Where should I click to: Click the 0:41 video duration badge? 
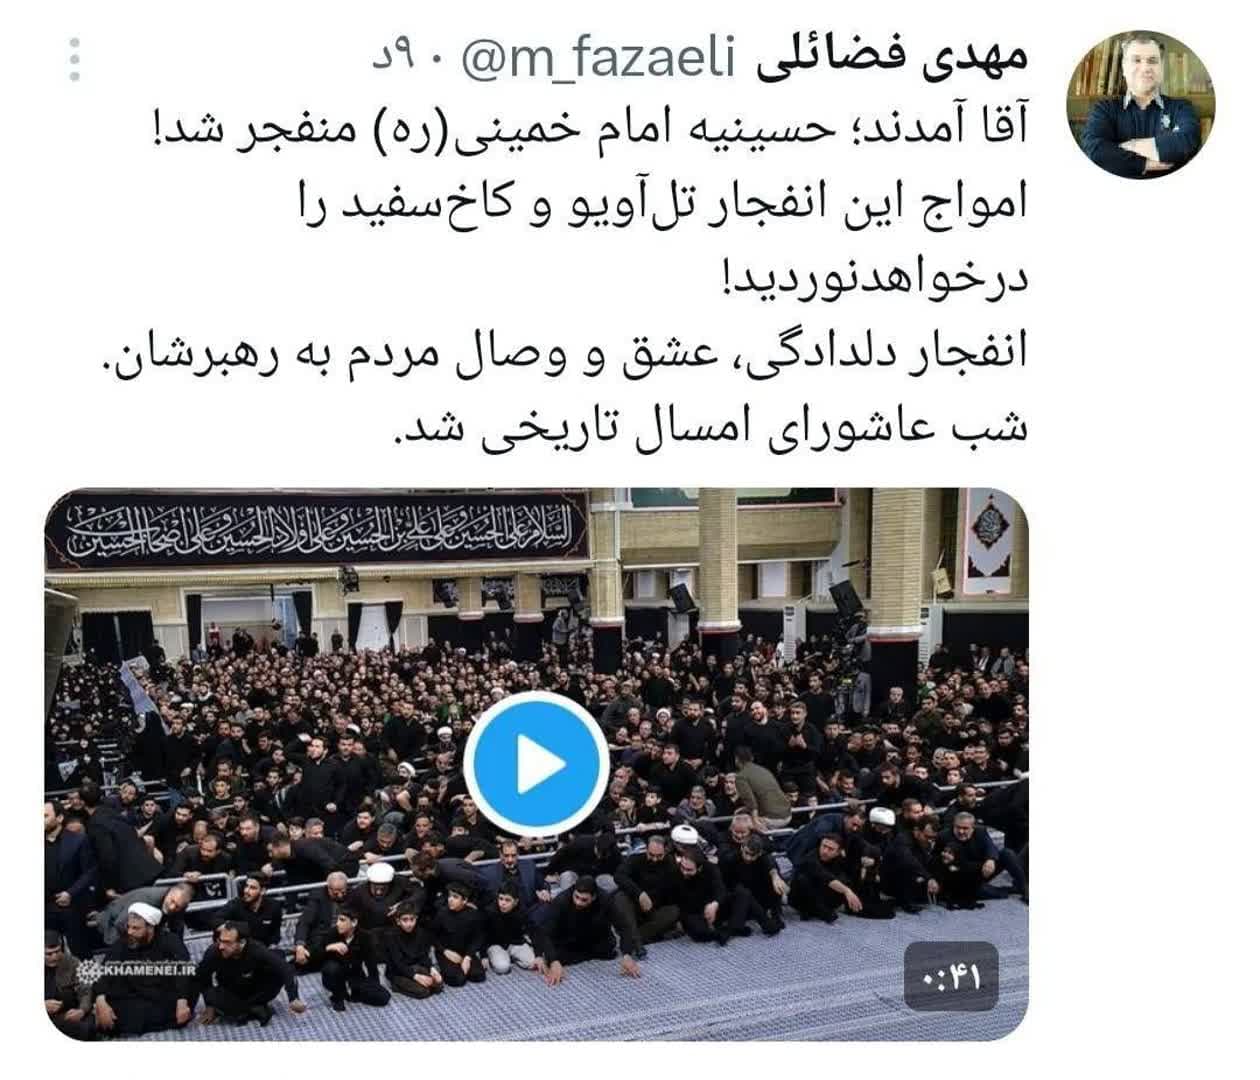click(951, 977)
